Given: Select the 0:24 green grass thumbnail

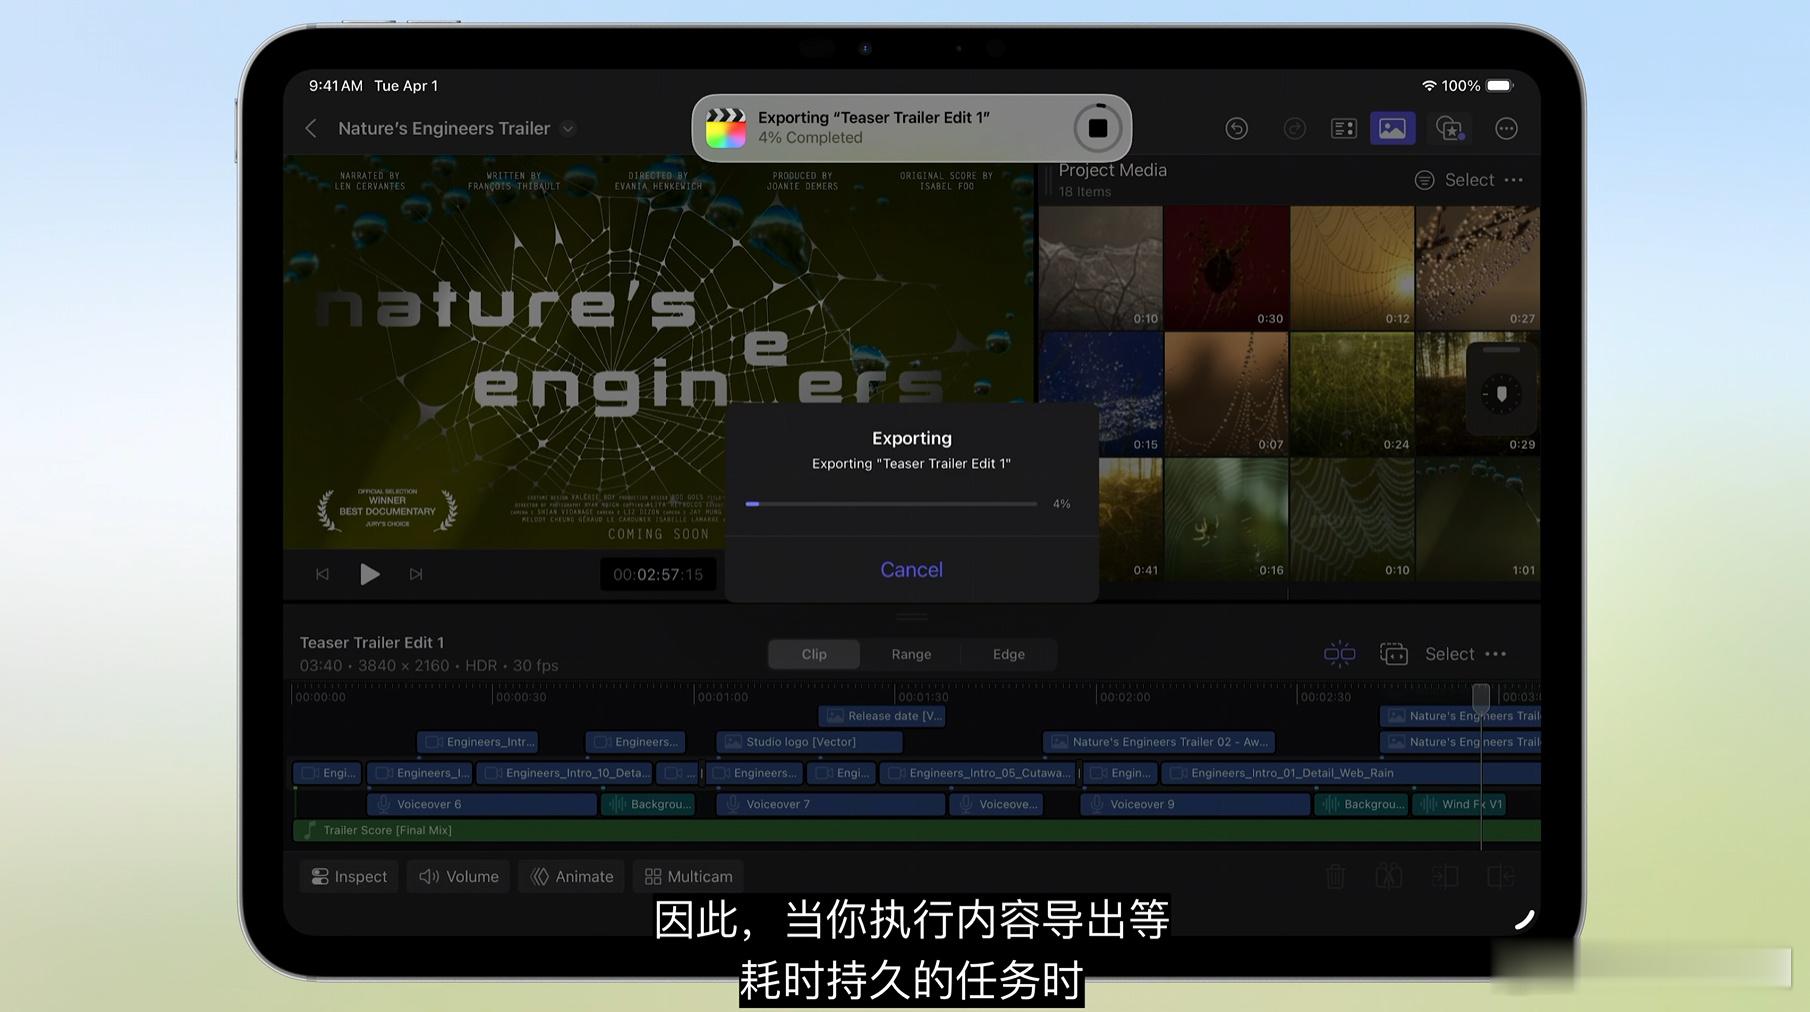Looking at the screenshot, I should click(1352, 394).
